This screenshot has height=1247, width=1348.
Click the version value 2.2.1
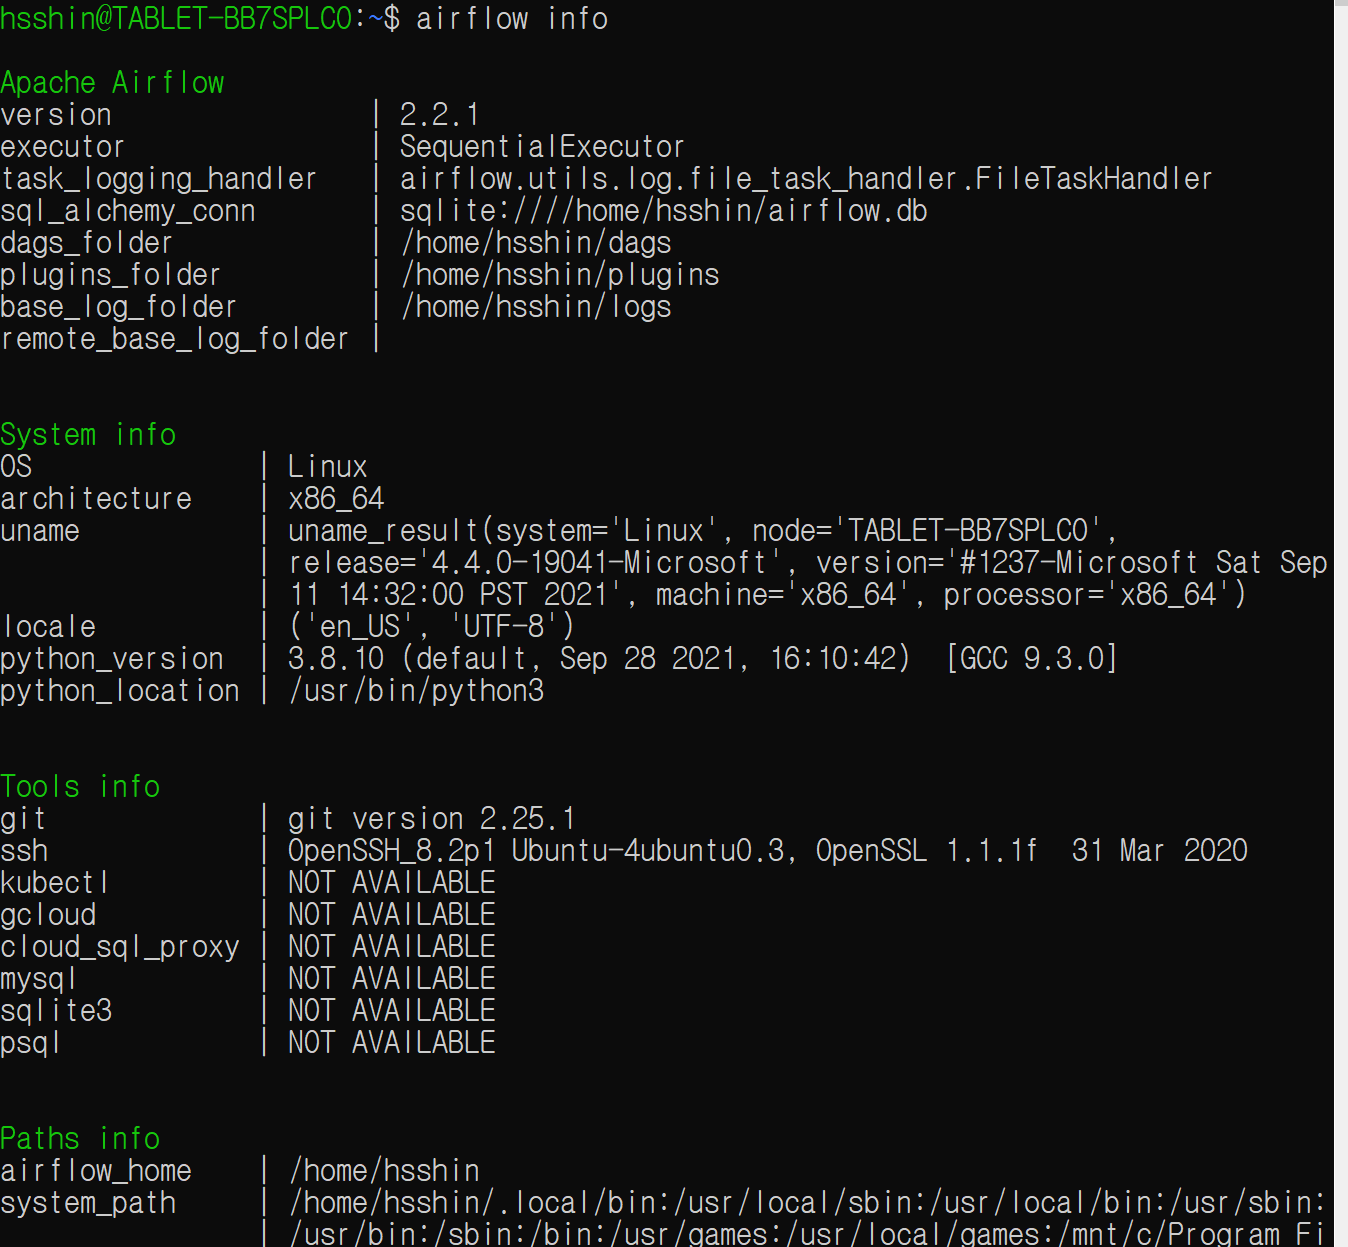[439, 115]
